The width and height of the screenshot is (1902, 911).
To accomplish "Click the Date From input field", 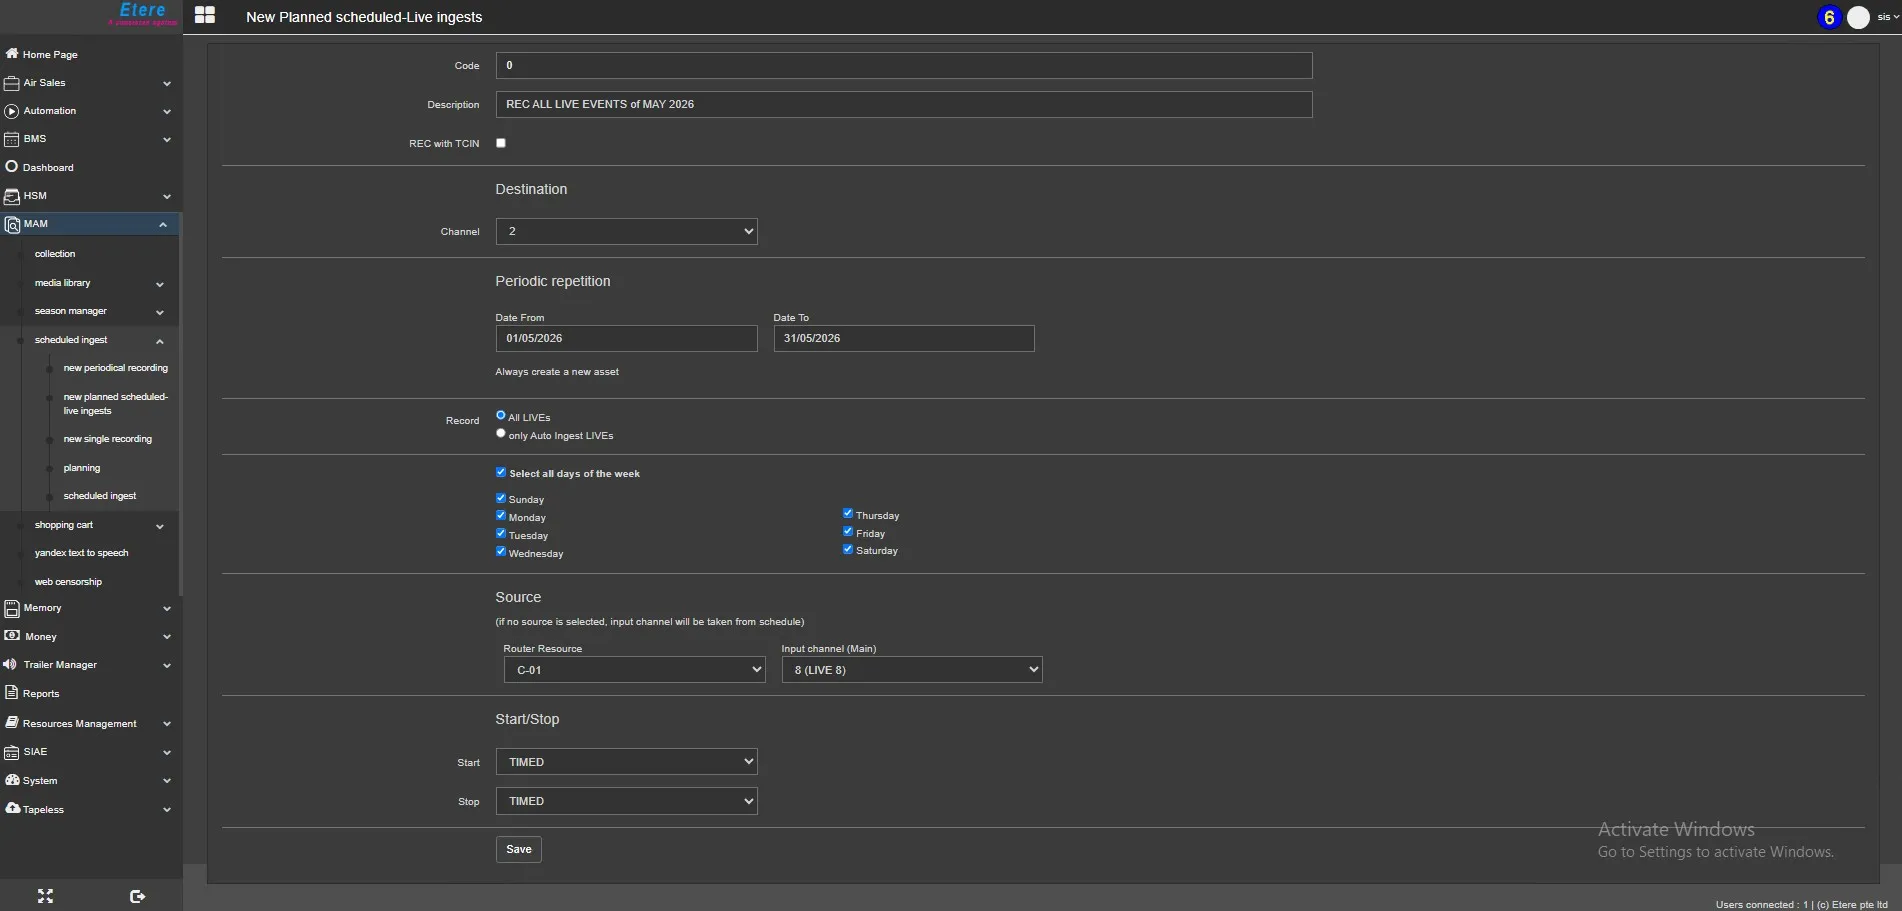I will point(626,339).
